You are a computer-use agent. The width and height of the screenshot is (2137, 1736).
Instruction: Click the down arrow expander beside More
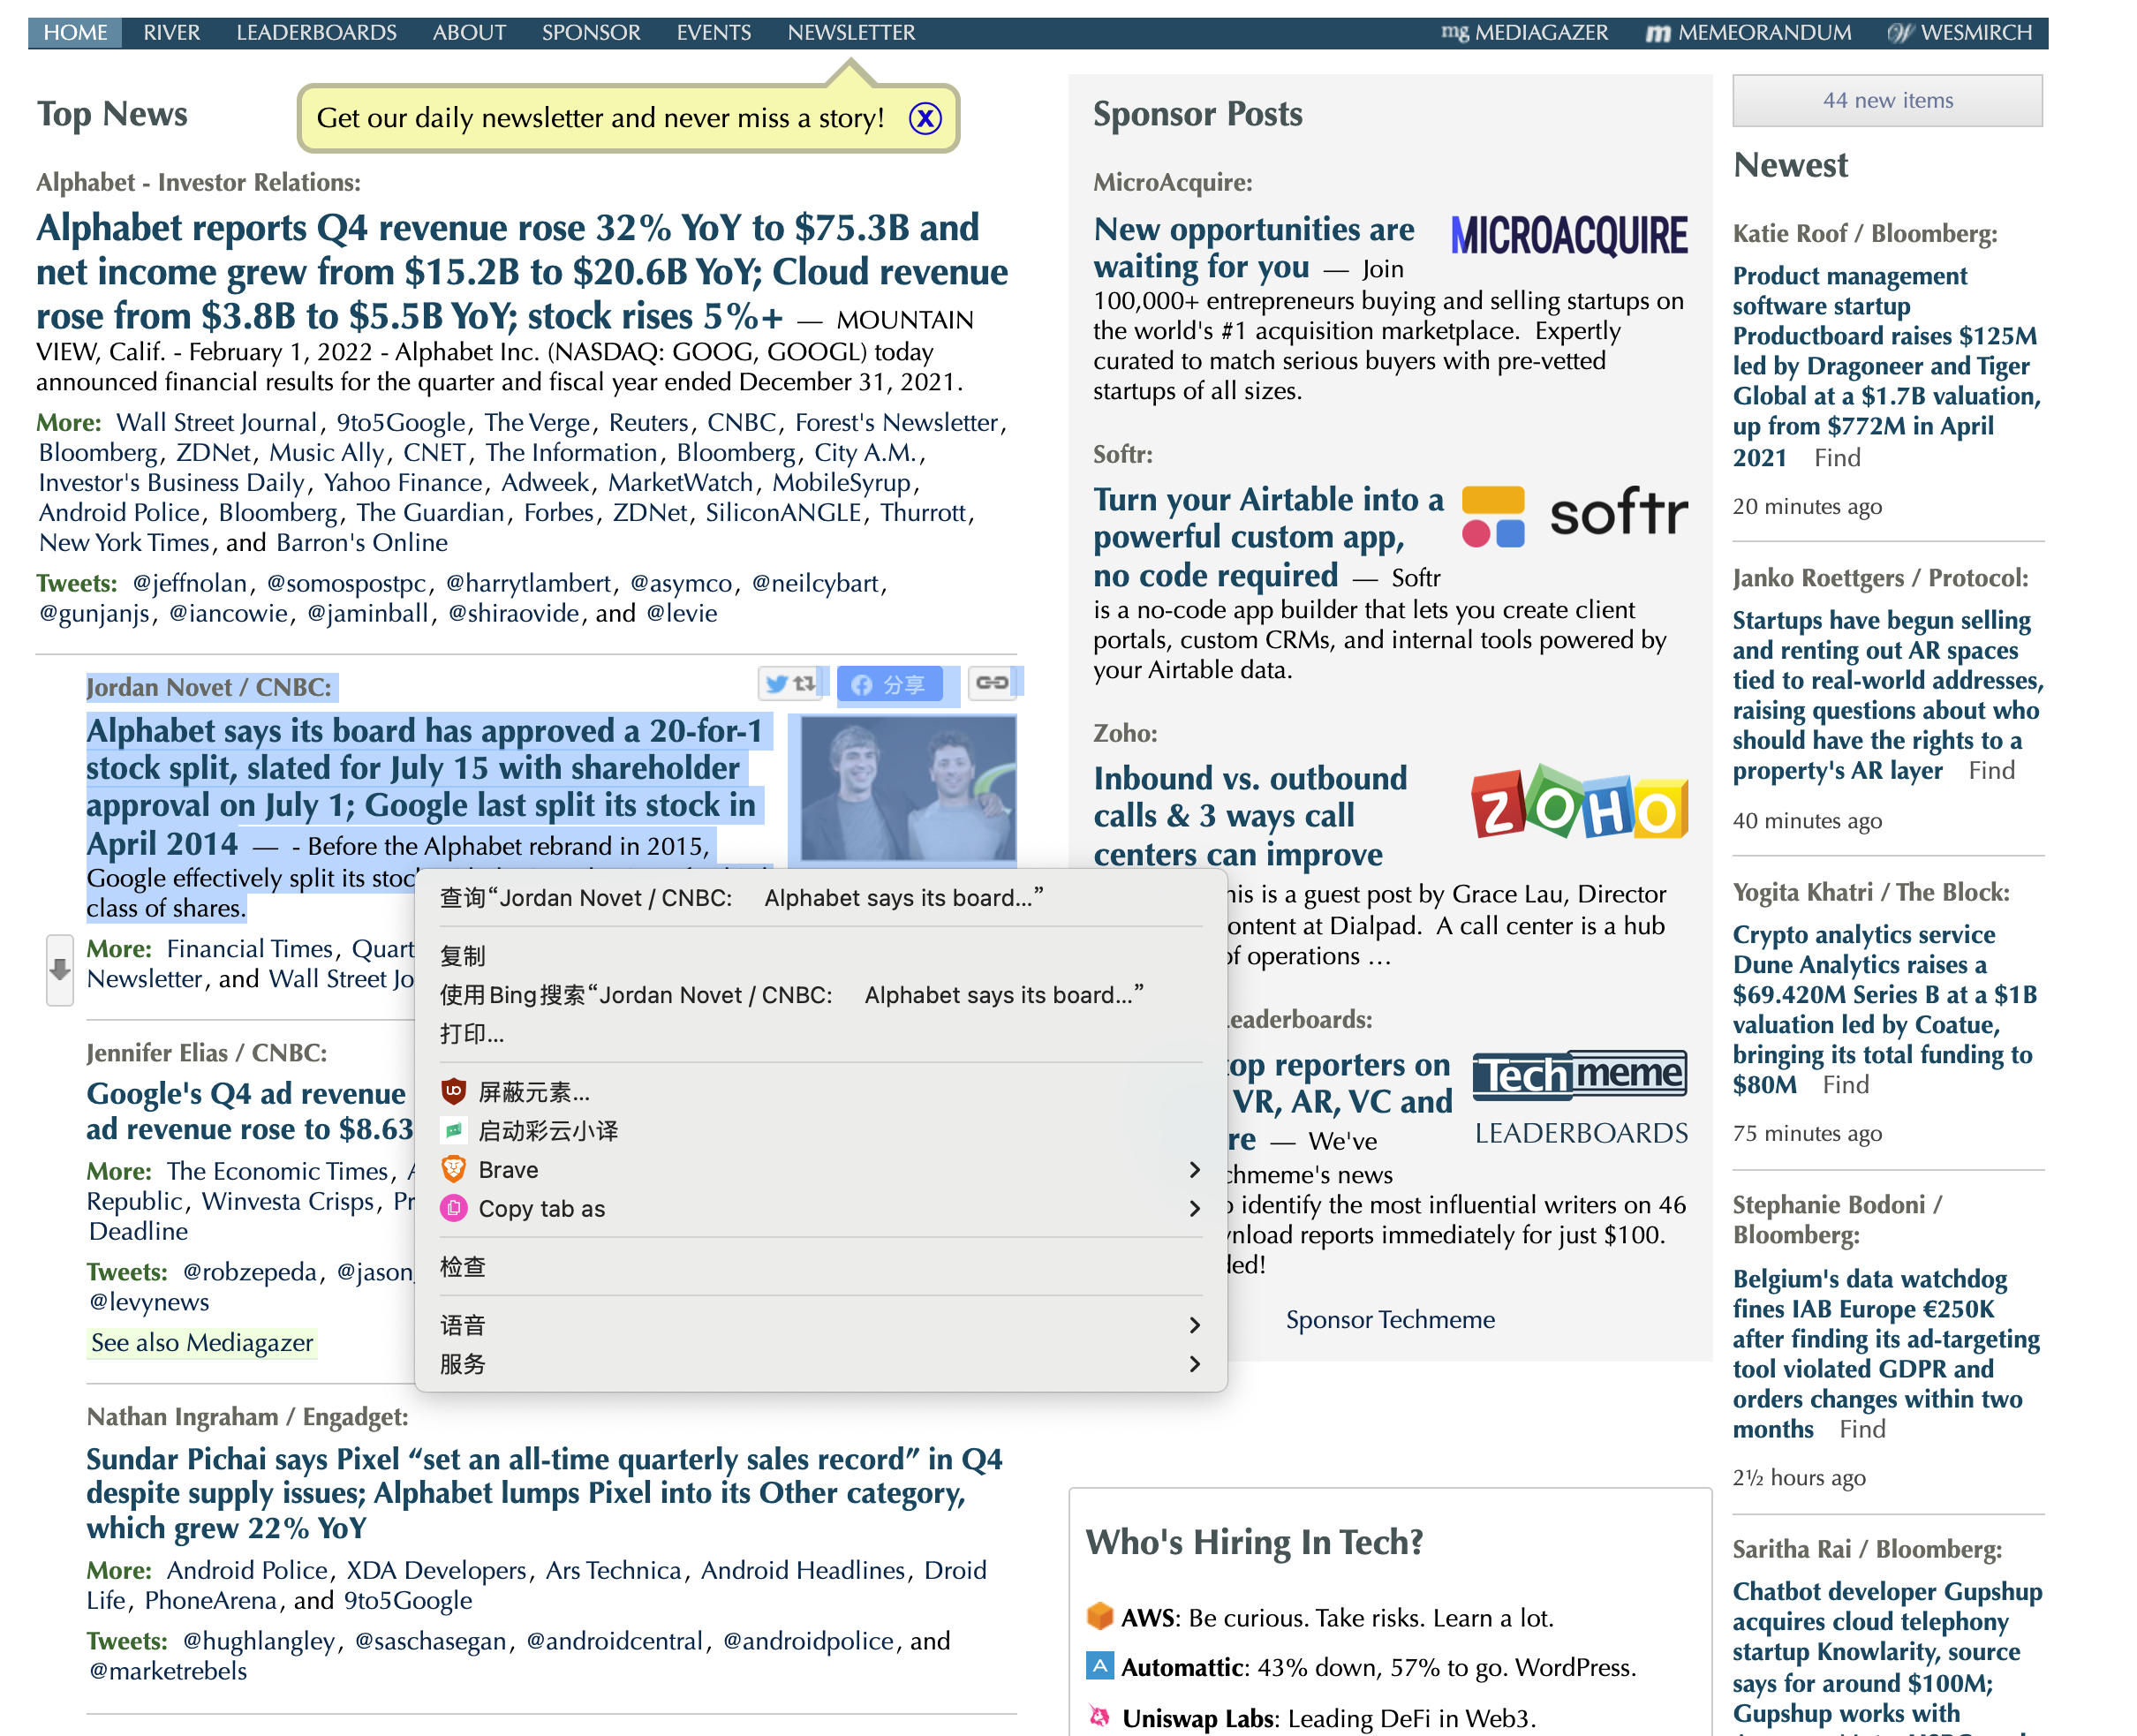coord(59,969)
